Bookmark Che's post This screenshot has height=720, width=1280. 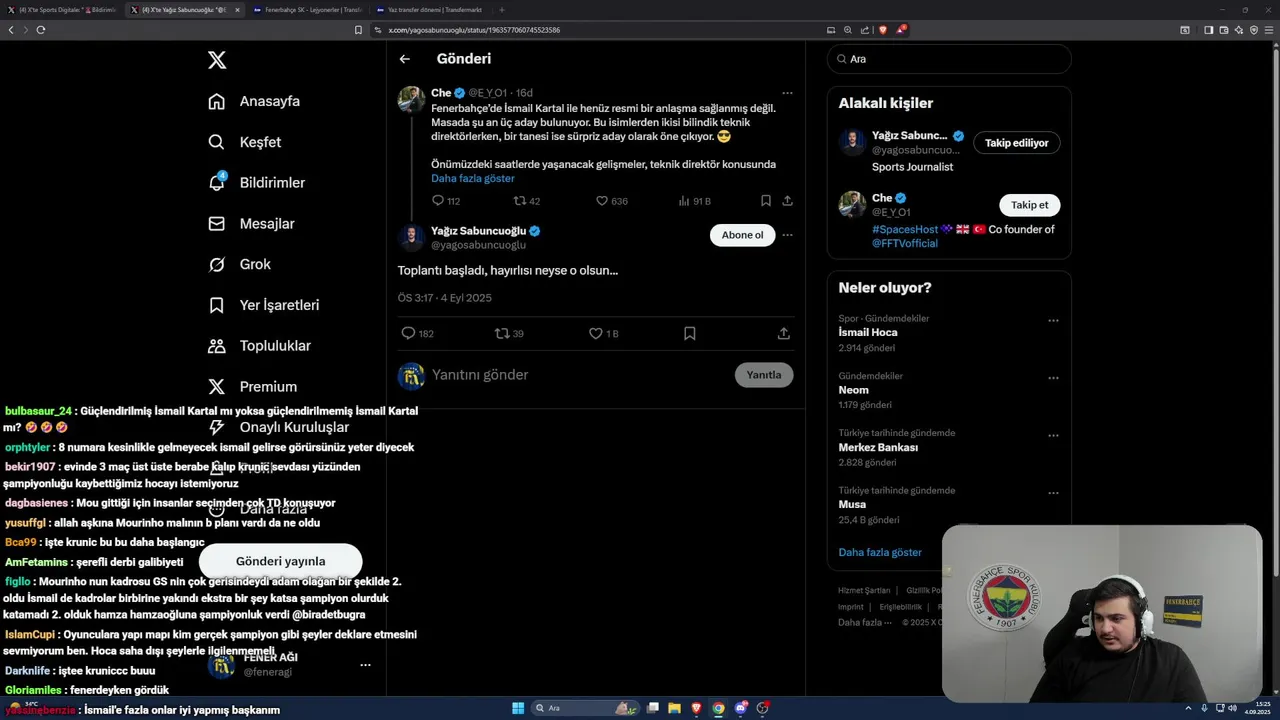click(766, 201)
